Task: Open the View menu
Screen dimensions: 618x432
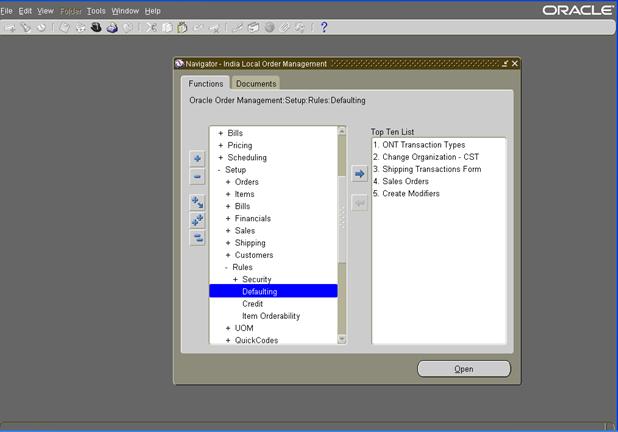Action: click(45, 11)
